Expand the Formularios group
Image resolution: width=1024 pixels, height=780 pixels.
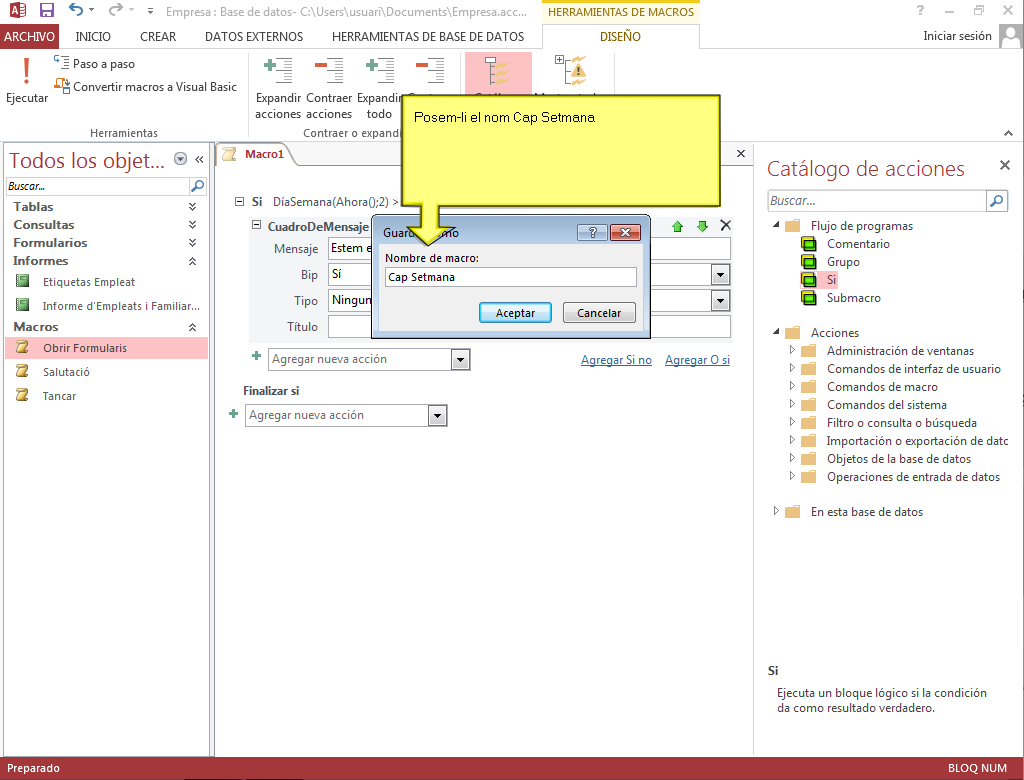pyautogui.click(x=192, y=242)
